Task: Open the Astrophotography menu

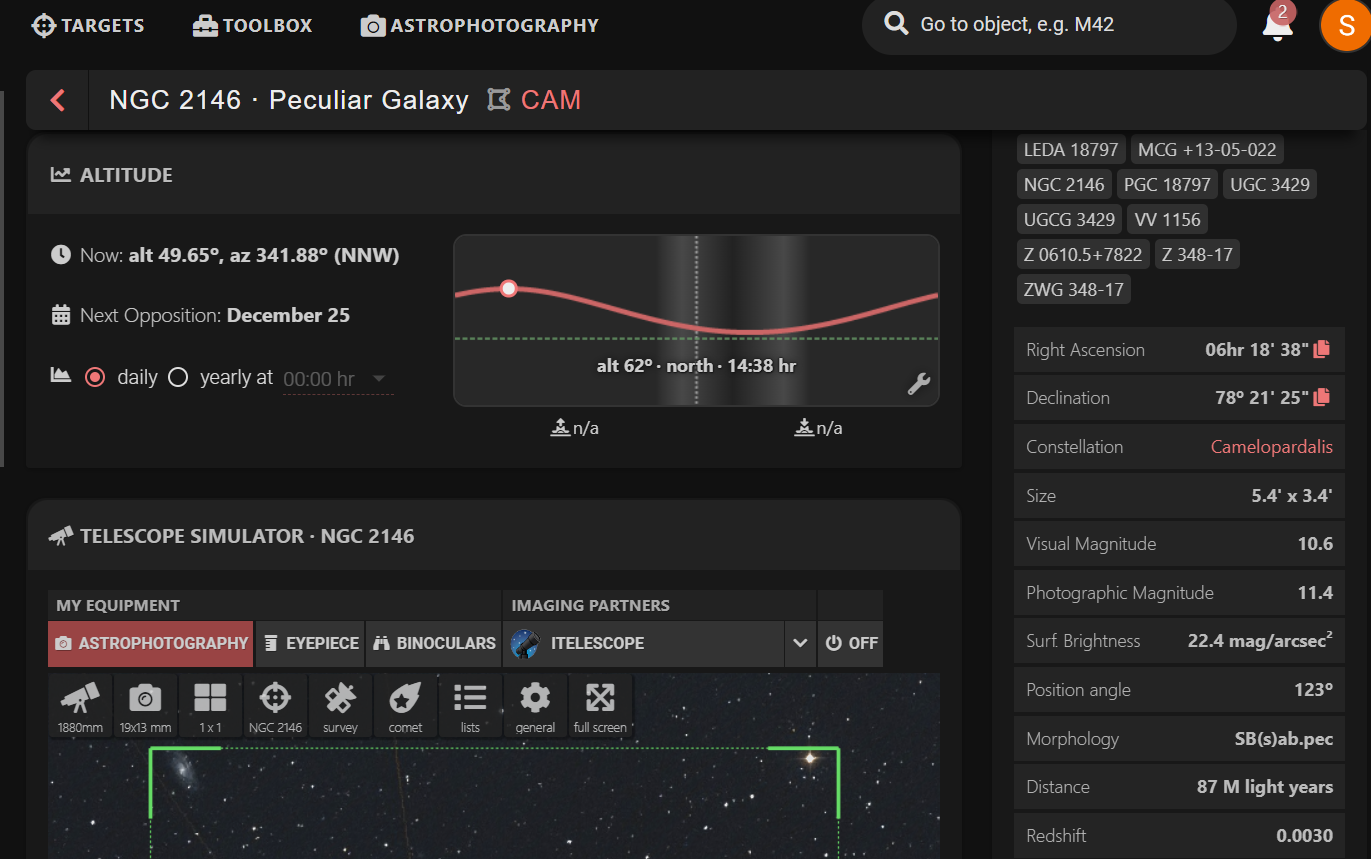Action: tap(479, 26)
